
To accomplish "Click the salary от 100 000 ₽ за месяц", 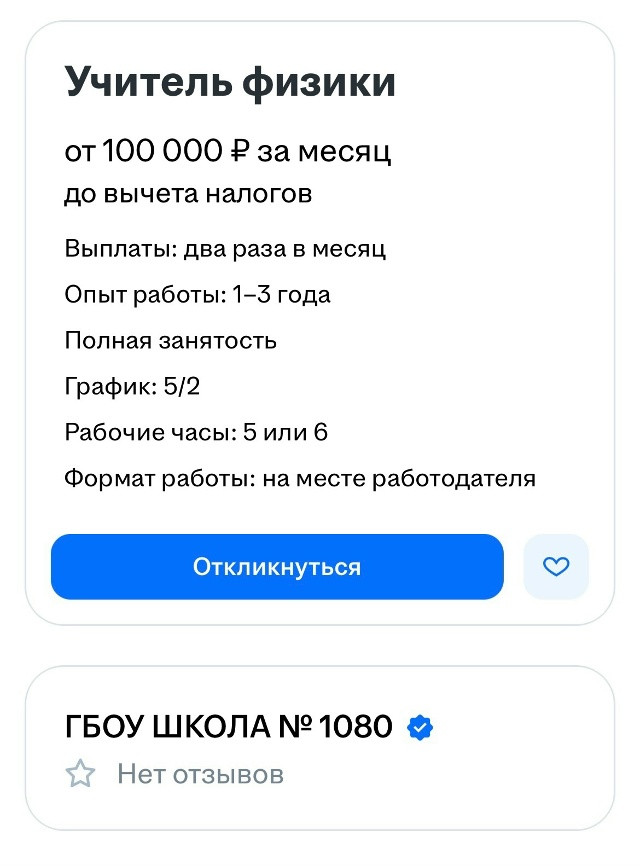I will tap(228, 150).
